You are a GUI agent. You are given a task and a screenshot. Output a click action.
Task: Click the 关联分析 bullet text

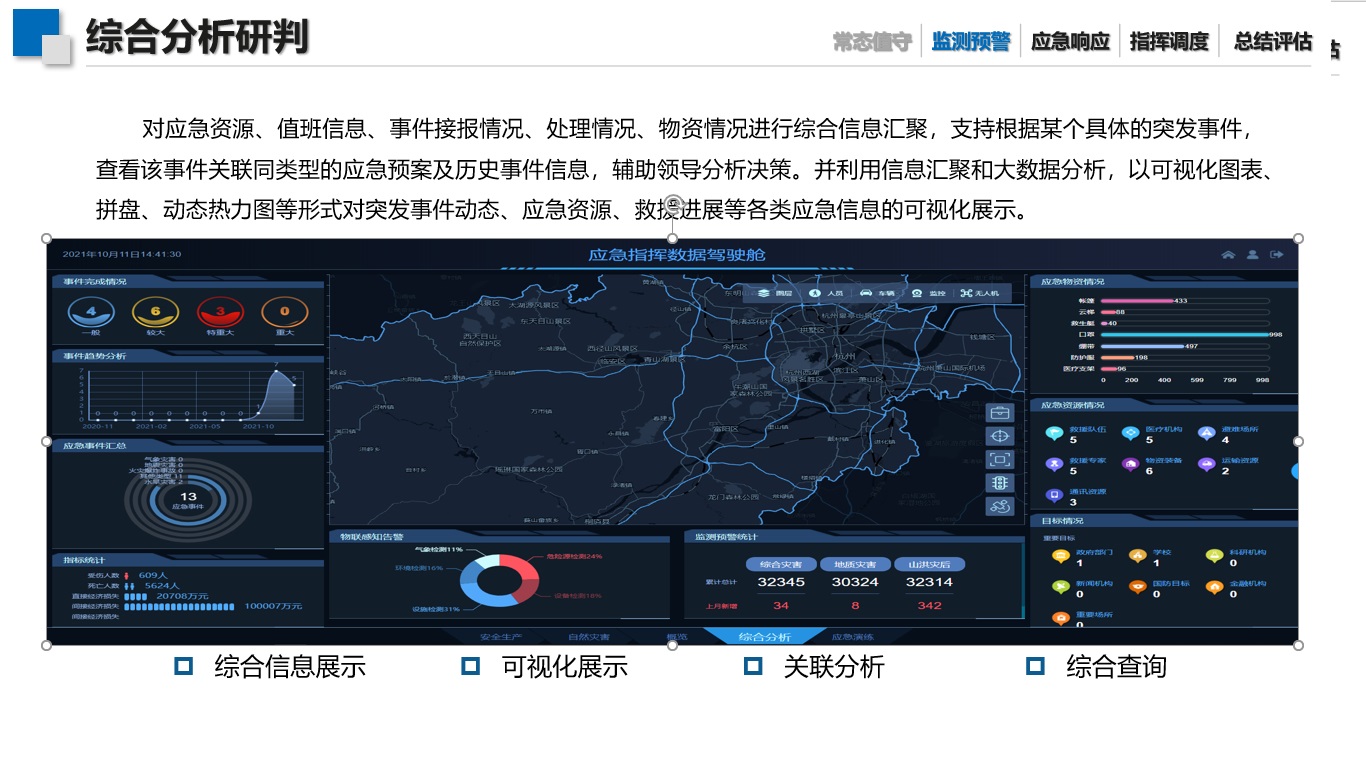click(834, 667)
